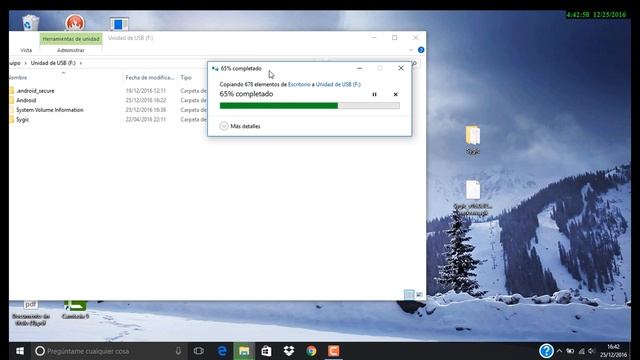Sort by Fecha de modificación column
The height and width of the screenshot is (360, 640).
click(149, 78)
